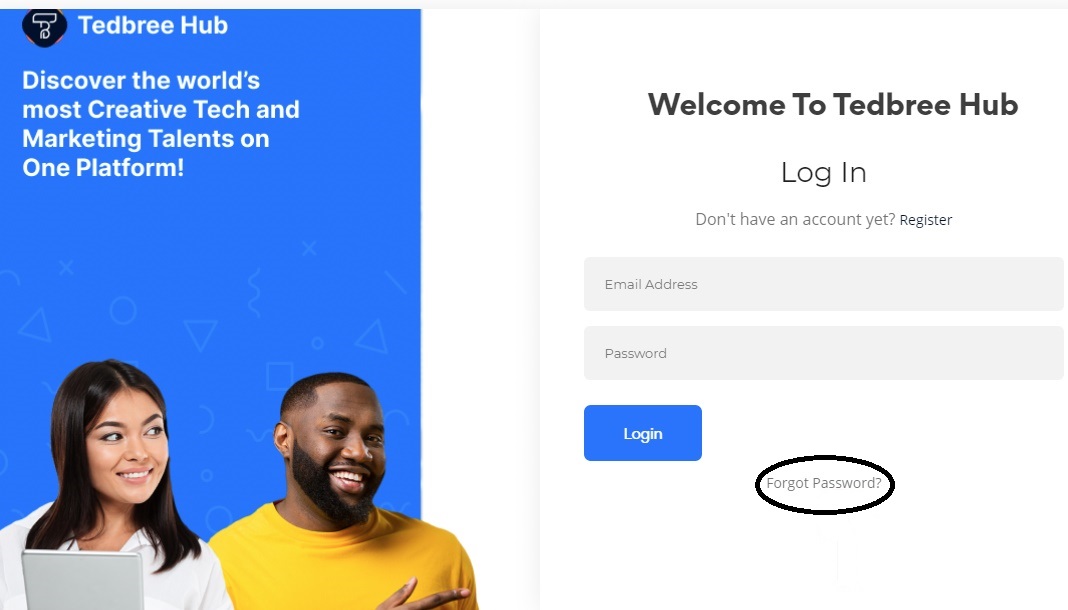Focus the Email Address field

point(823,284)
